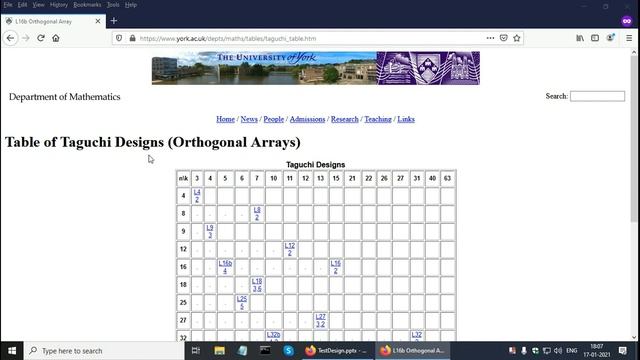Follow the Teaching link
This screenshot has width=640, height=360.
[378, 119]
